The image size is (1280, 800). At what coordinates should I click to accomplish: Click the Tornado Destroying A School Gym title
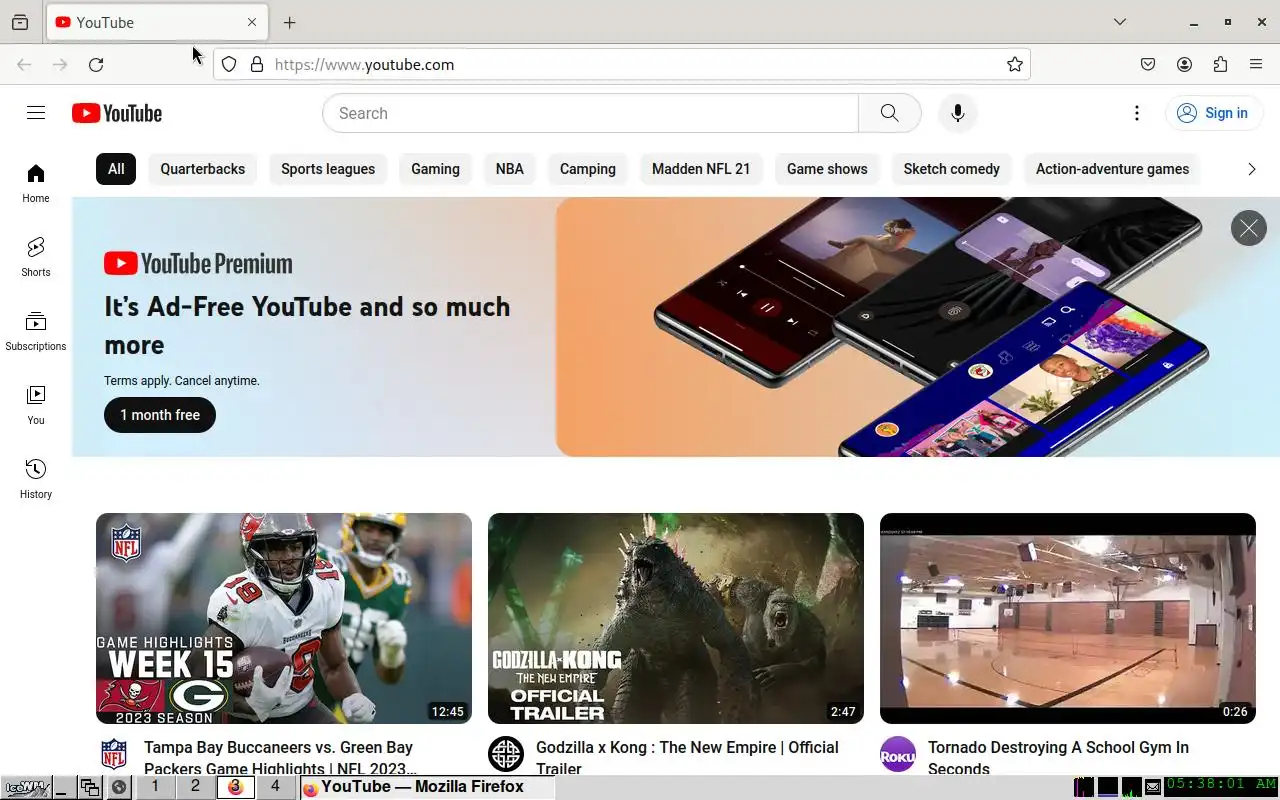tap(1058, 758)
